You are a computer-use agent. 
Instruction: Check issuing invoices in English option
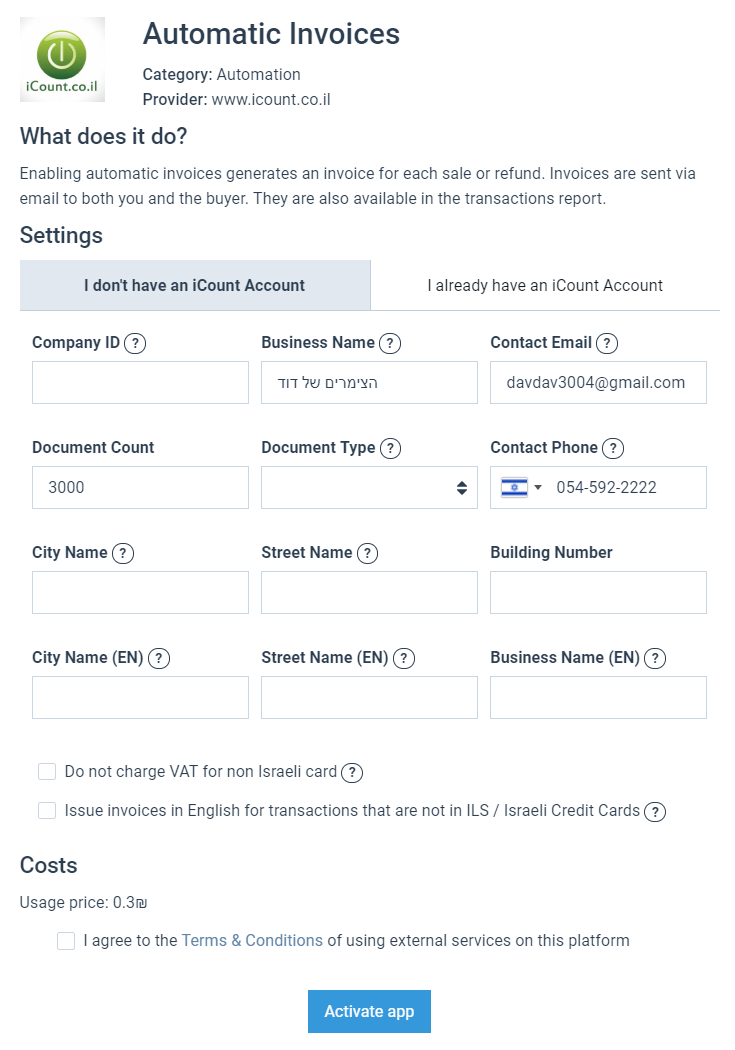pyautogui.click(x=47, y=810)
